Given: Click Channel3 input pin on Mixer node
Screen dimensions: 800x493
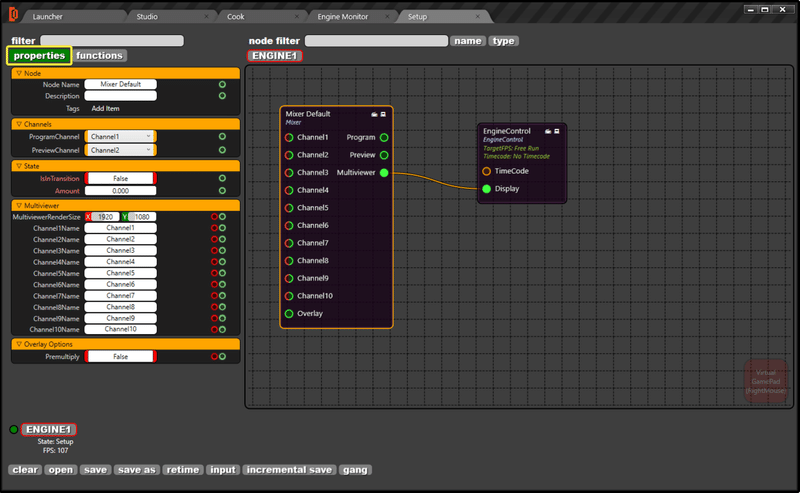Looking at the screenshot, I should [x=289, y=172].
